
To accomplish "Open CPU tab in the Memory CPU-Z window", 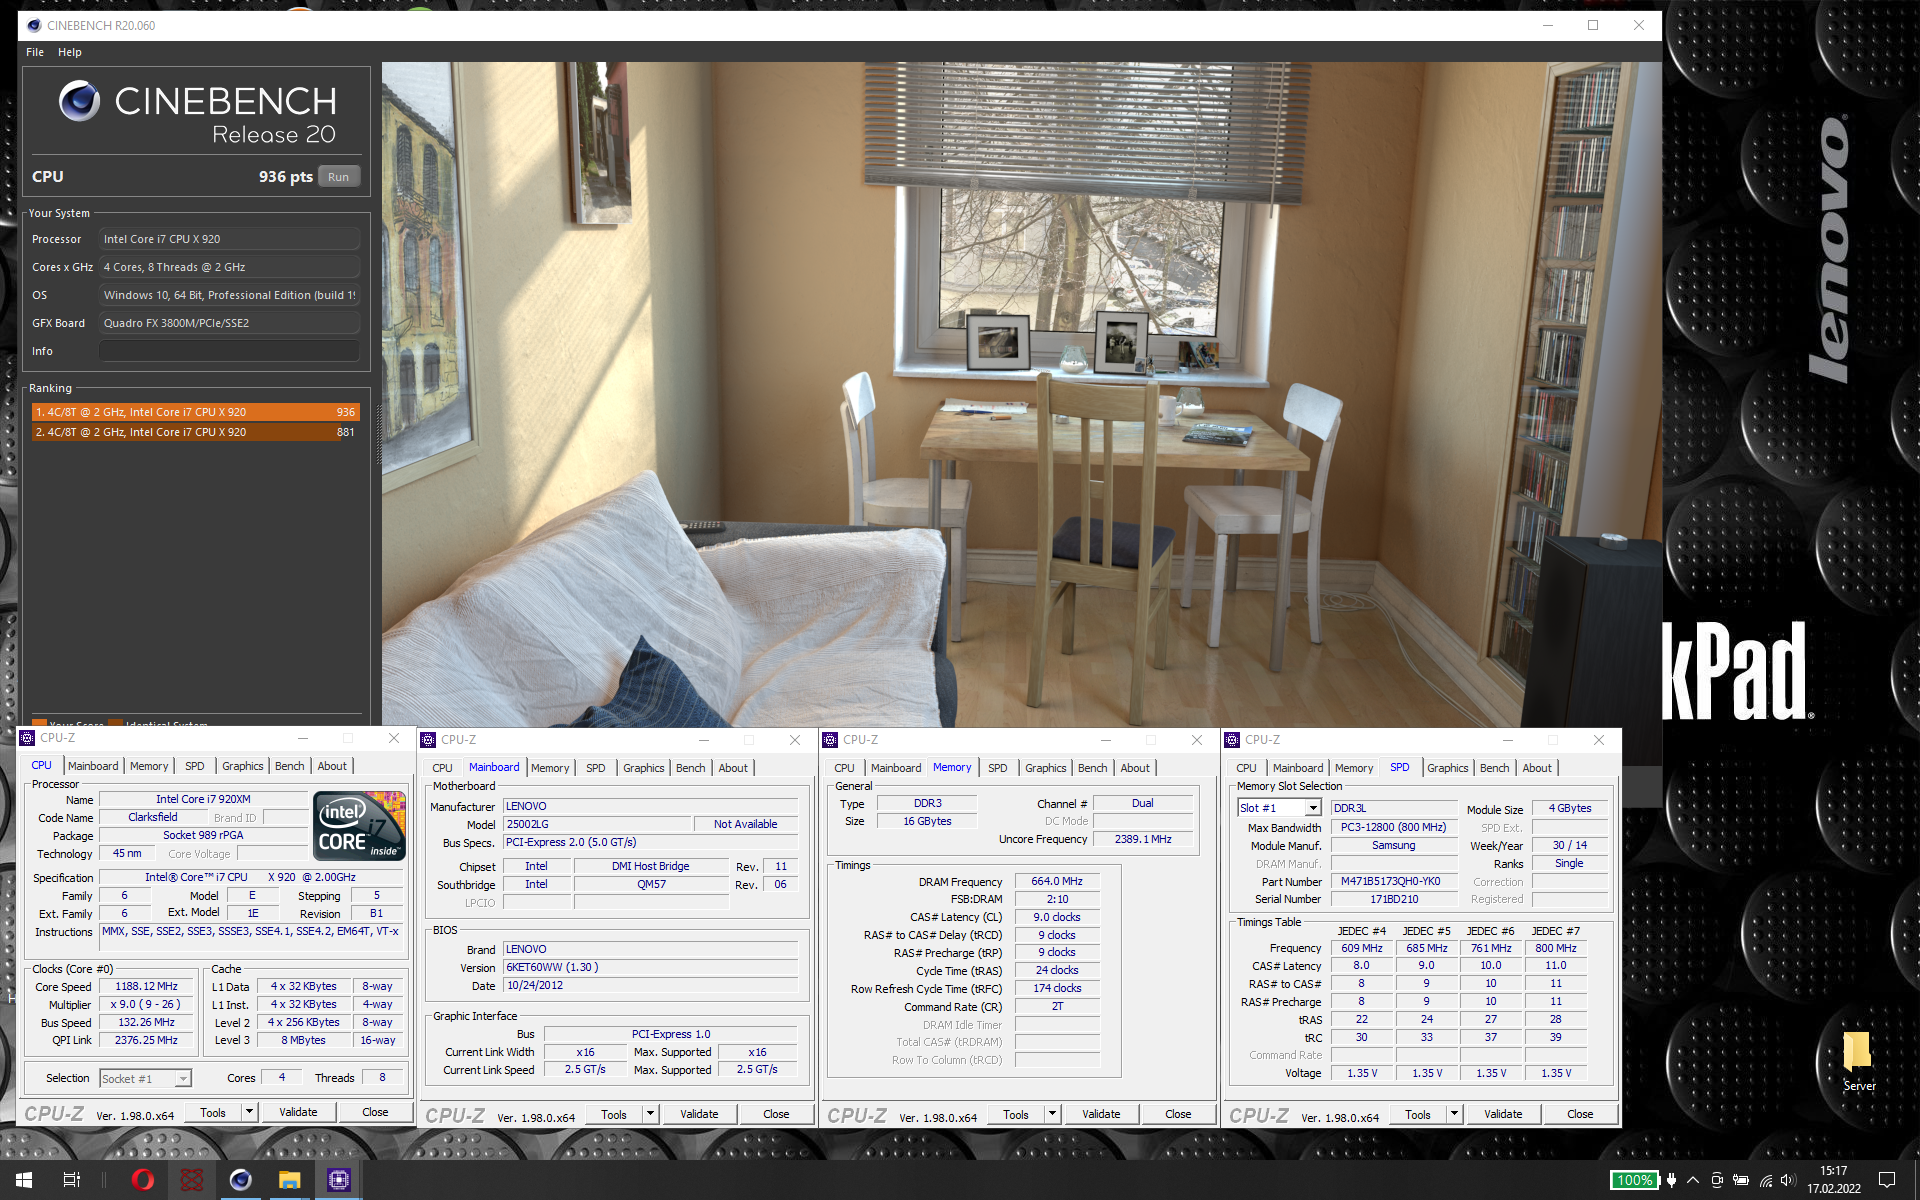I will pyautogui.click(x=845, y=768).
